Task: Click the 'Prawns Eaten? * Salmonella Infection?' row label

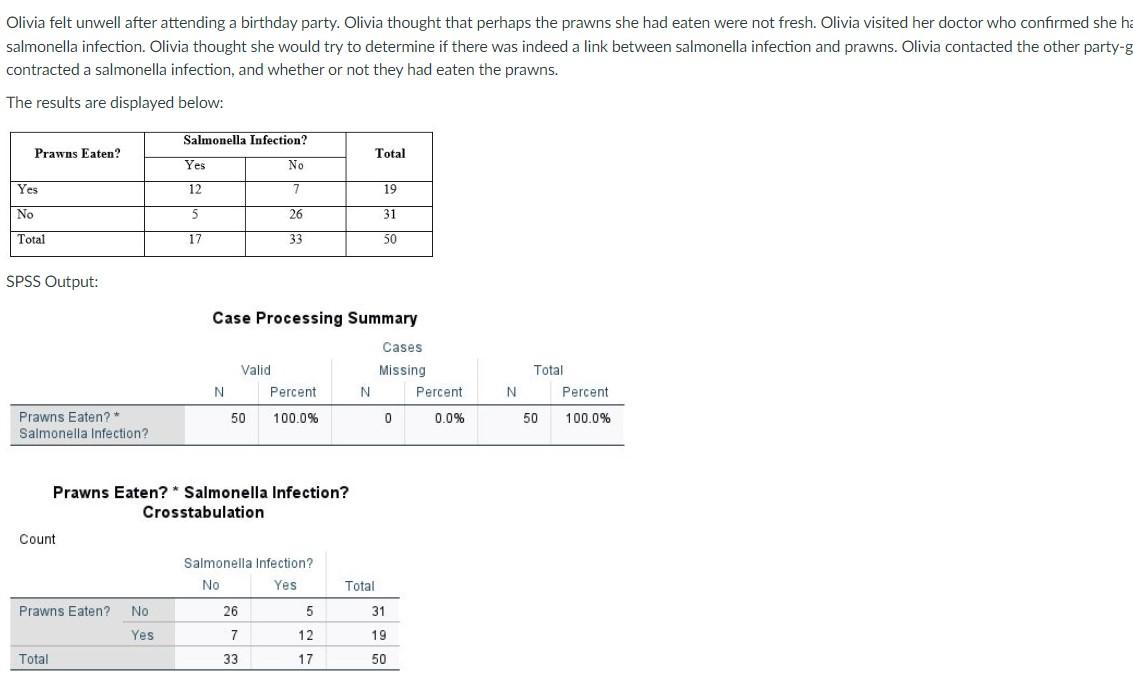Action: click(84, 425)
